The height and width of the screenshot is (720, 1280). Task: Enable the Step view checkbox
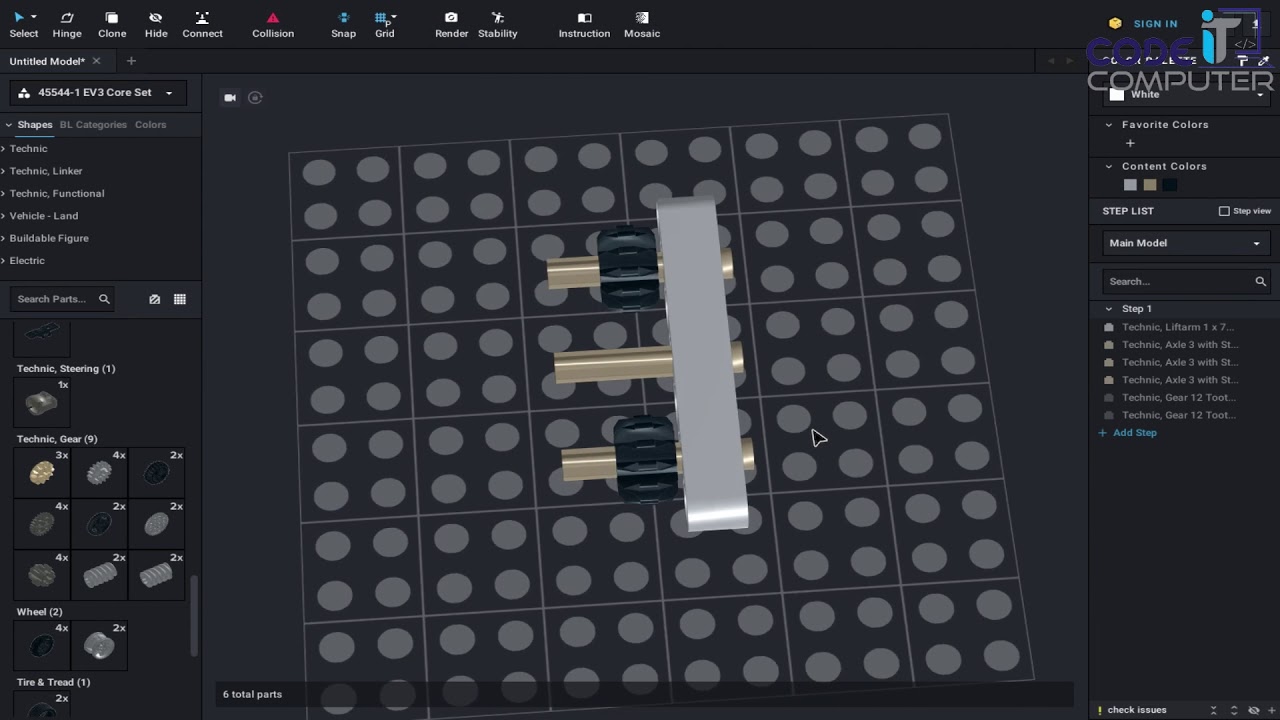1224,211
